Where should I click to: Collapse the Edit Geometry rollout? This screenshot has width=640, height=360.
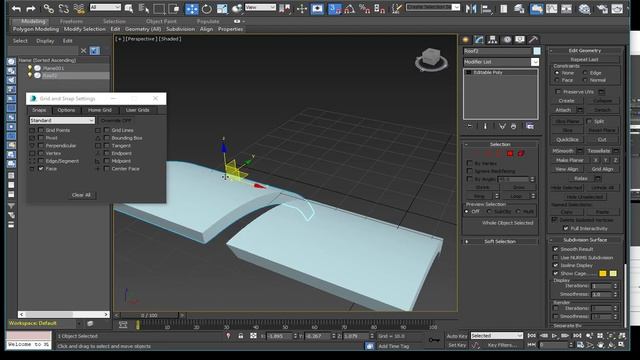click(x=584, y=51)
